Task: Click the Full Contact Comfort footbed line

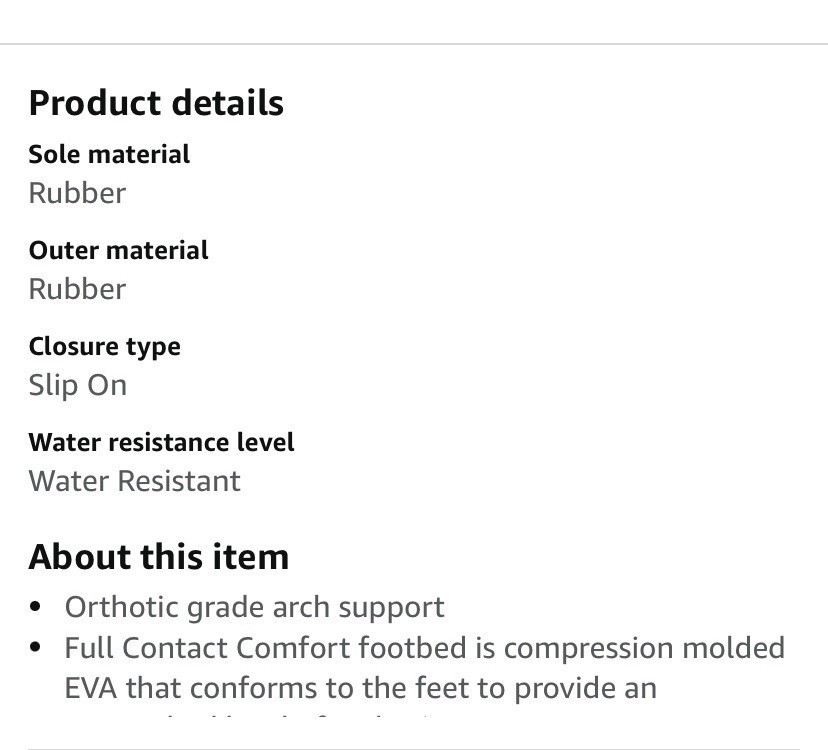Action: [x=425, y=648]
